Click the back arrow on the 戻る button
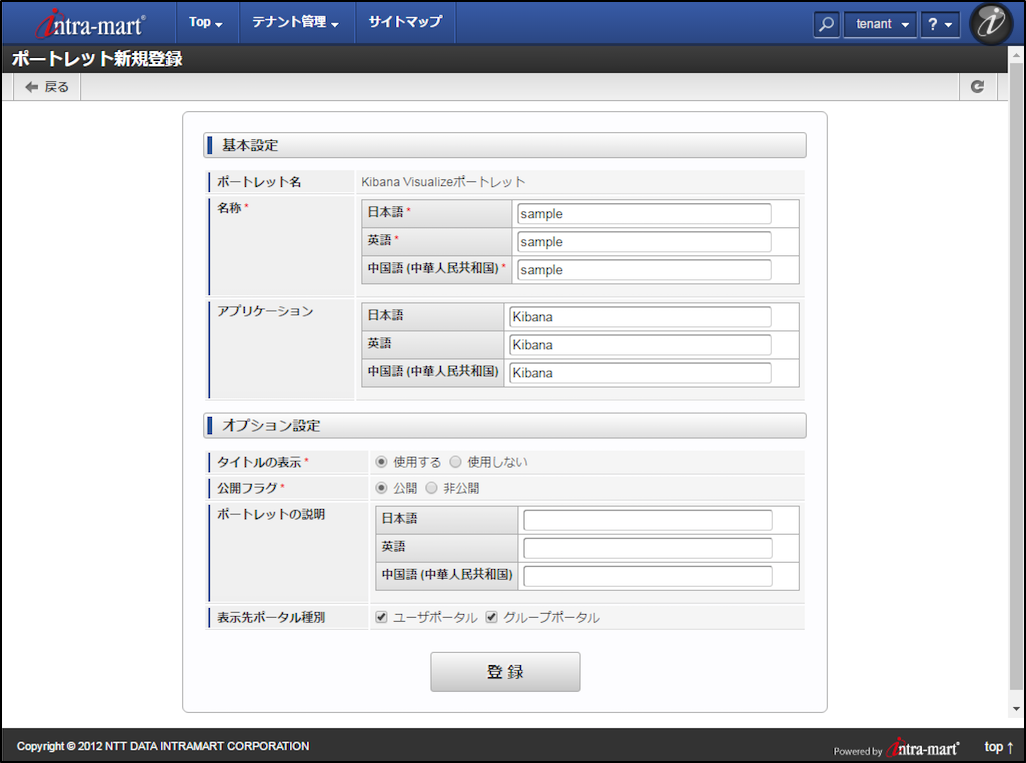The image size is (1026, 763). coord(30,86)
